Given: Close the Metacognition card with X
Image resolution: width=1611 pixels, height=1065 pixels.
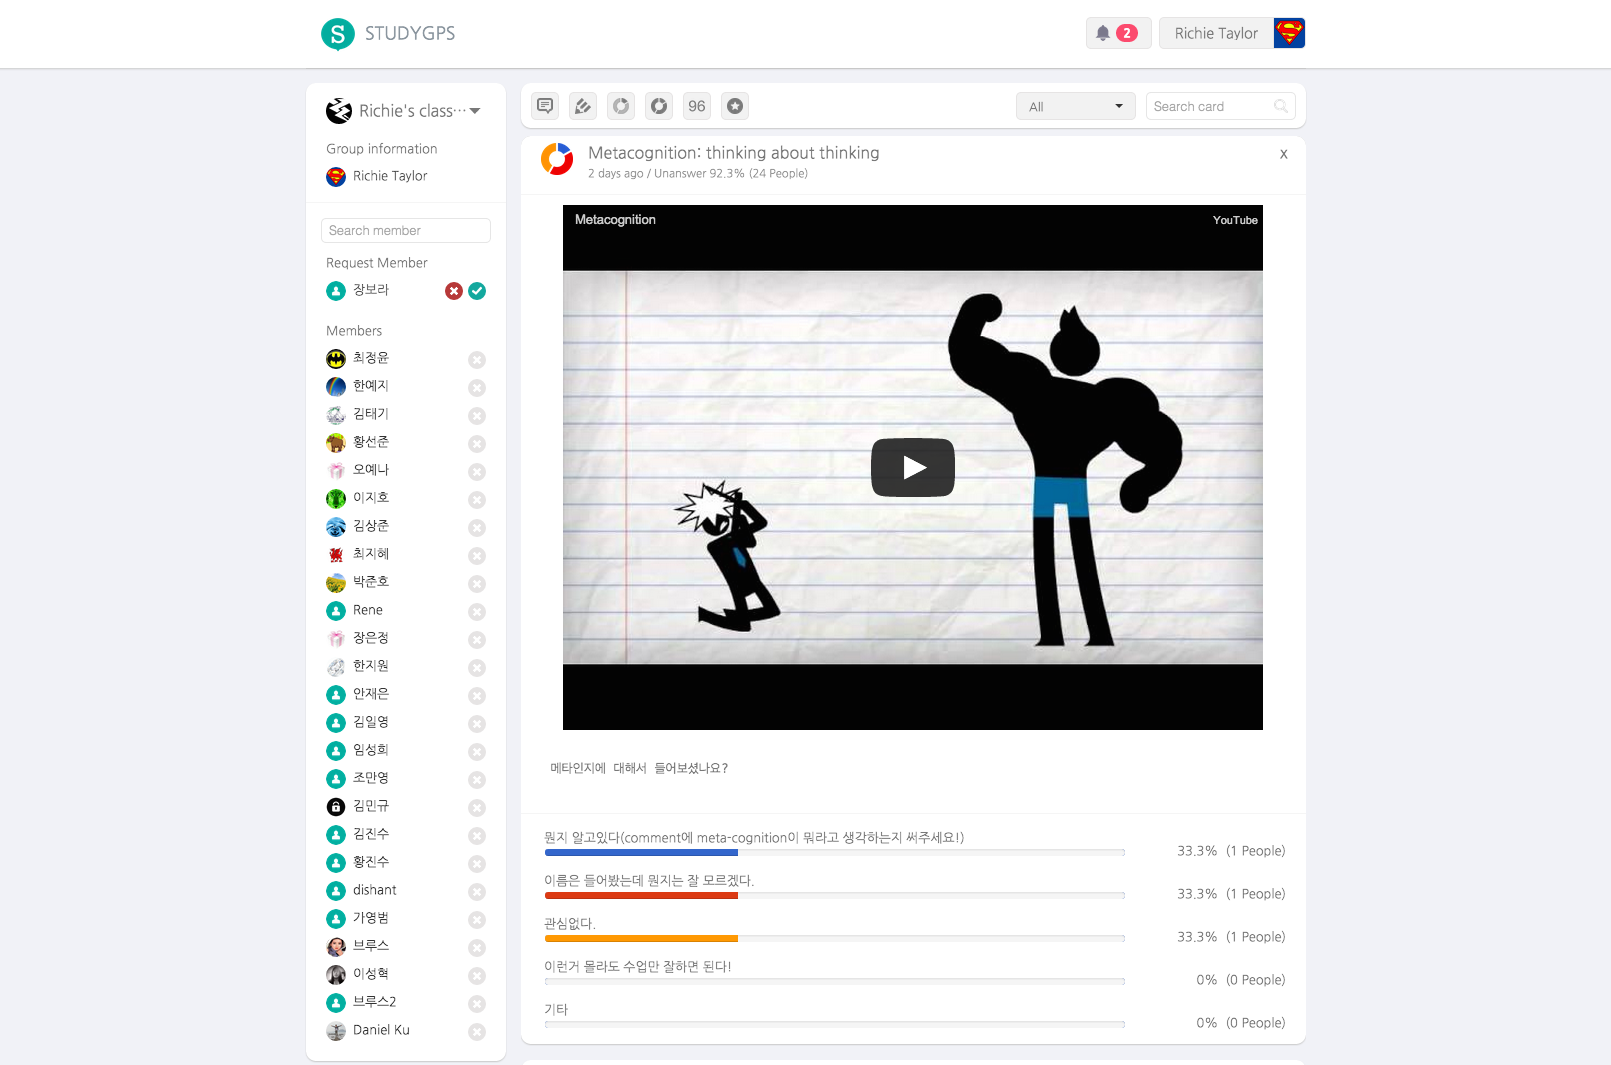Looking at the screenshot, I should pyautogui.click(x=1284, y=154).
